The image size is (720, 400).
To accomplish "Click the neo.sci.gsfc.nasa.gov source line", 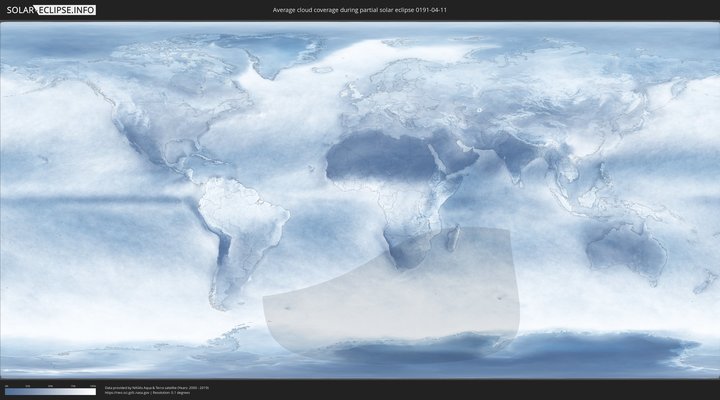I will coord(147,393).
